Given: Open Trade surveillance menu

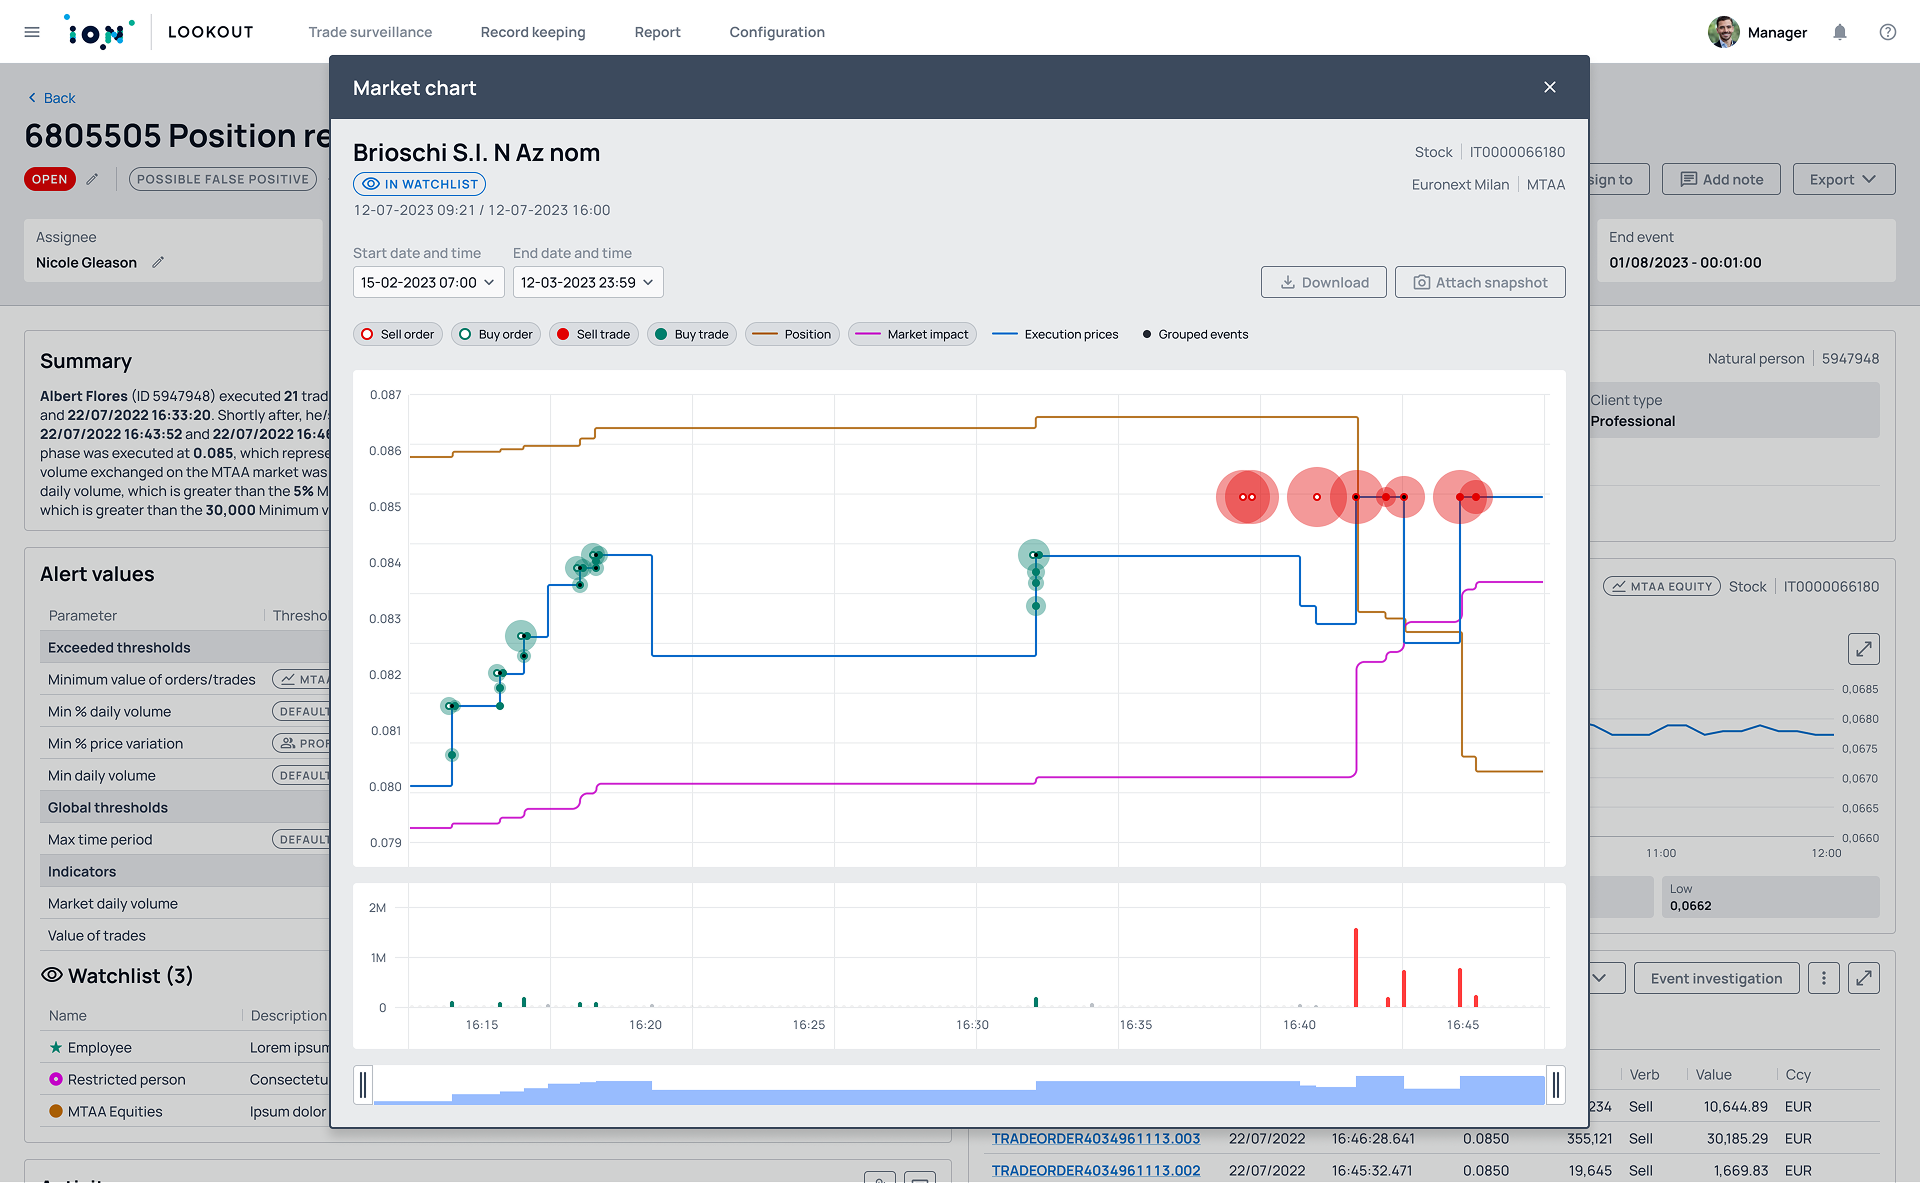Looking at the screenshot, I should point(370,32).
